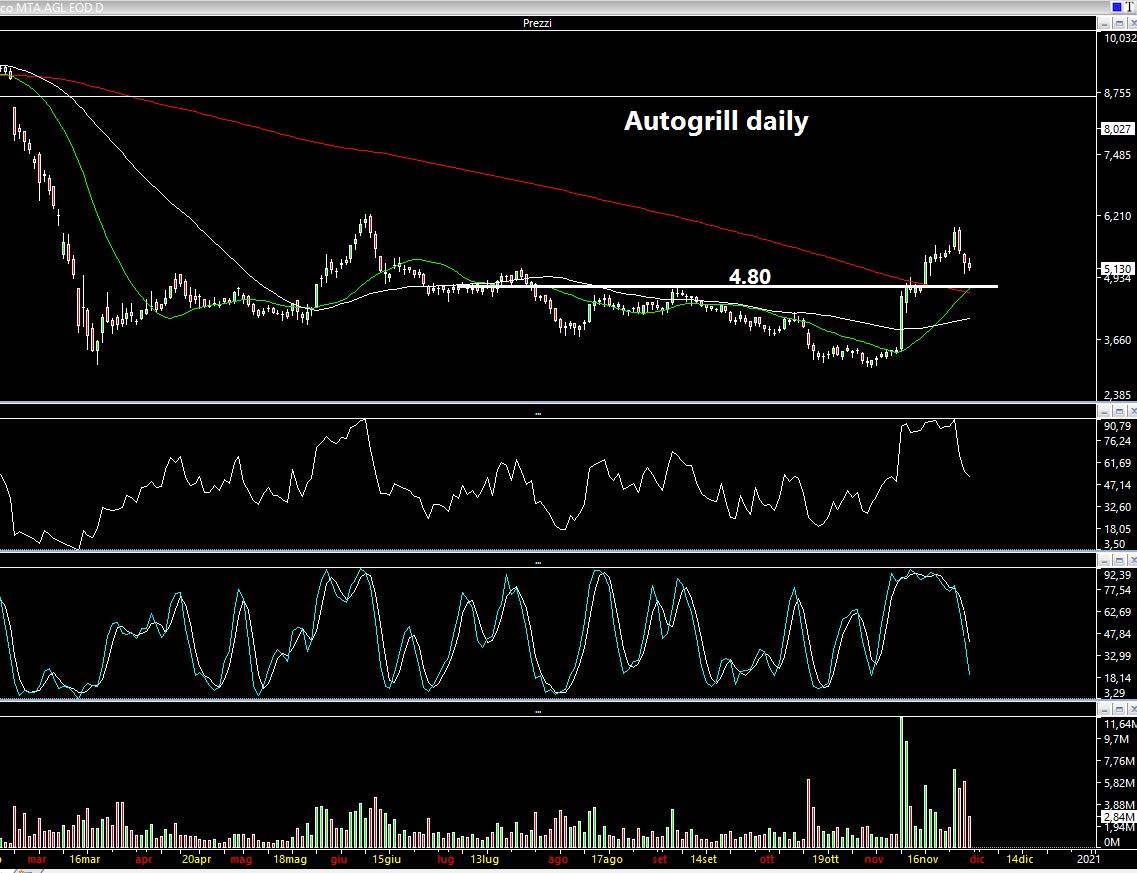Click the Prezzi panel title
The height and width of the screenshot is (873, 1137).
pos(537,23)
